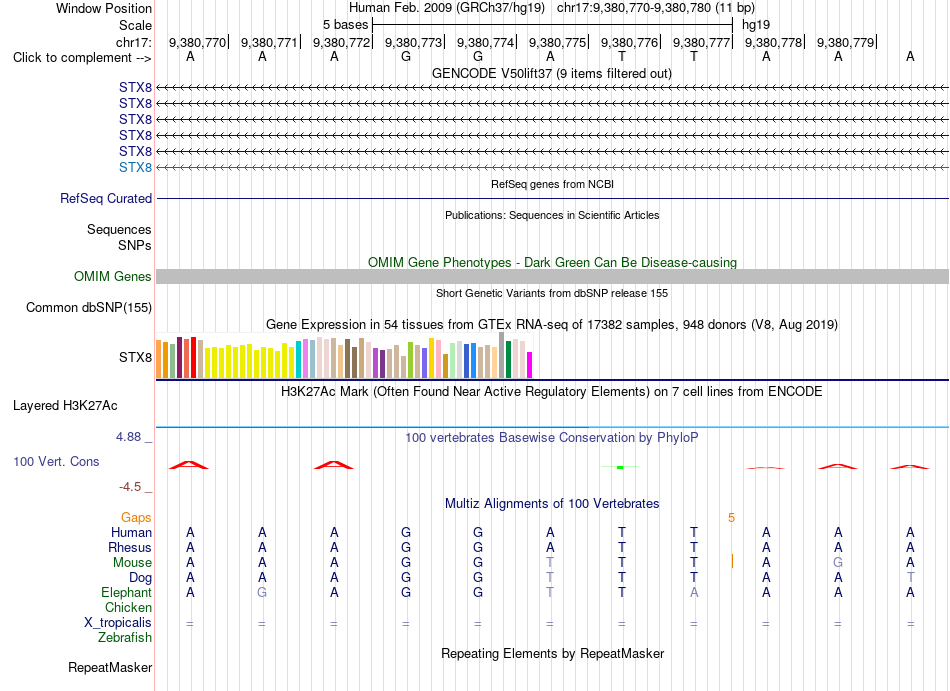Image resolution: width=950 pixels, height=691 pixels.
Task: Select the light-blue STX8 transcript label
Action: [135, 167]
